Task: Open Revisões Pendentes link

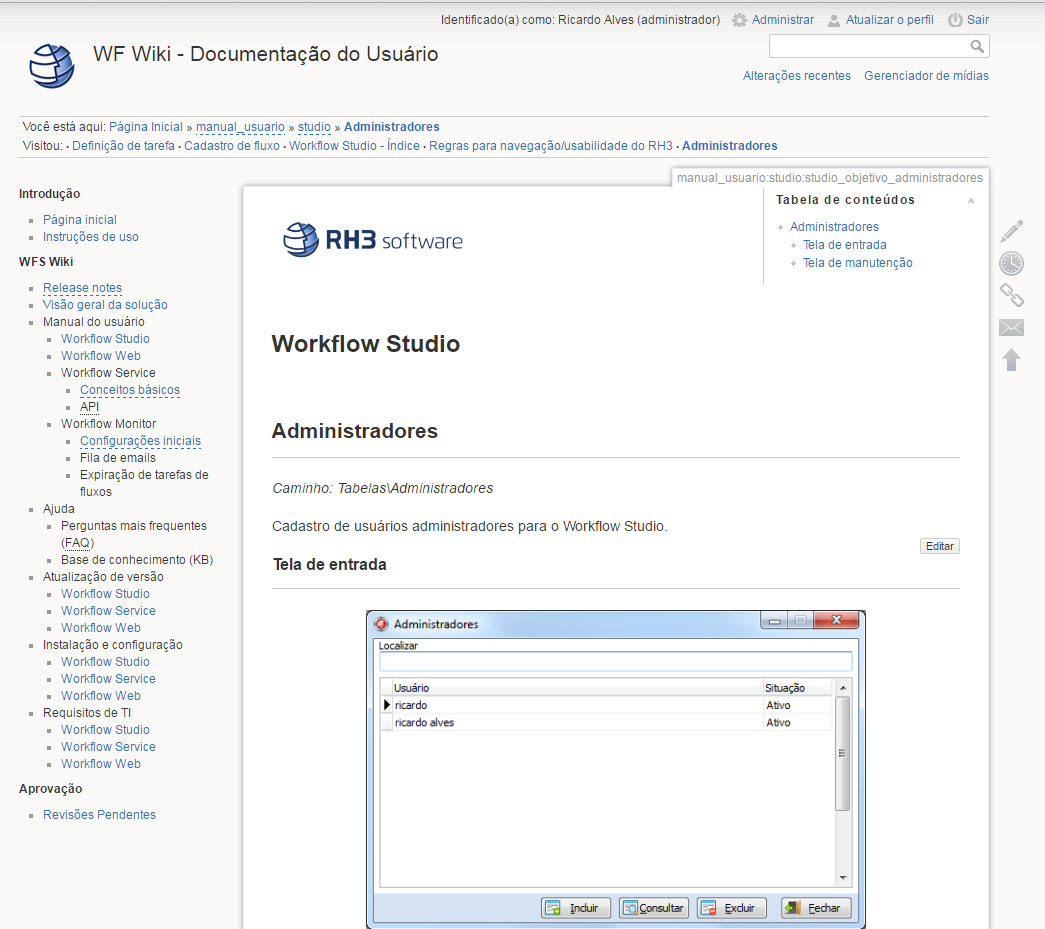Action: point(99,815)
